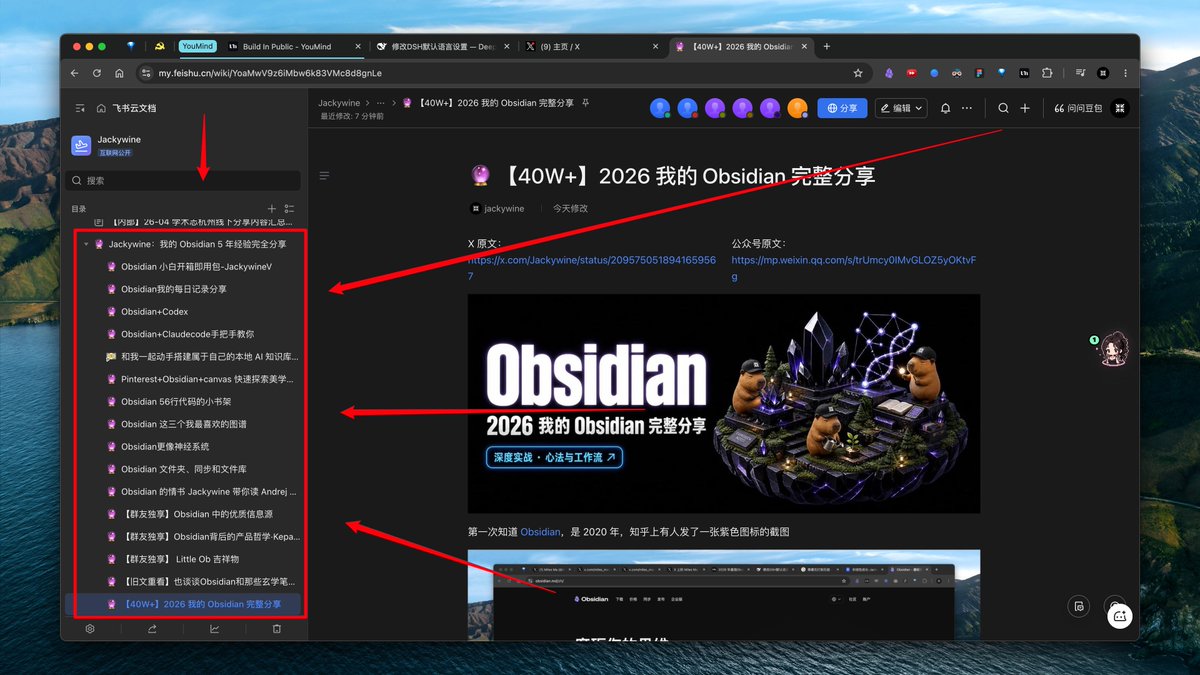Viewport: 1200px width, 675px height.
Task: Open '【群友独享】 Little Ob 吉祥物' page
Action: 180,559
